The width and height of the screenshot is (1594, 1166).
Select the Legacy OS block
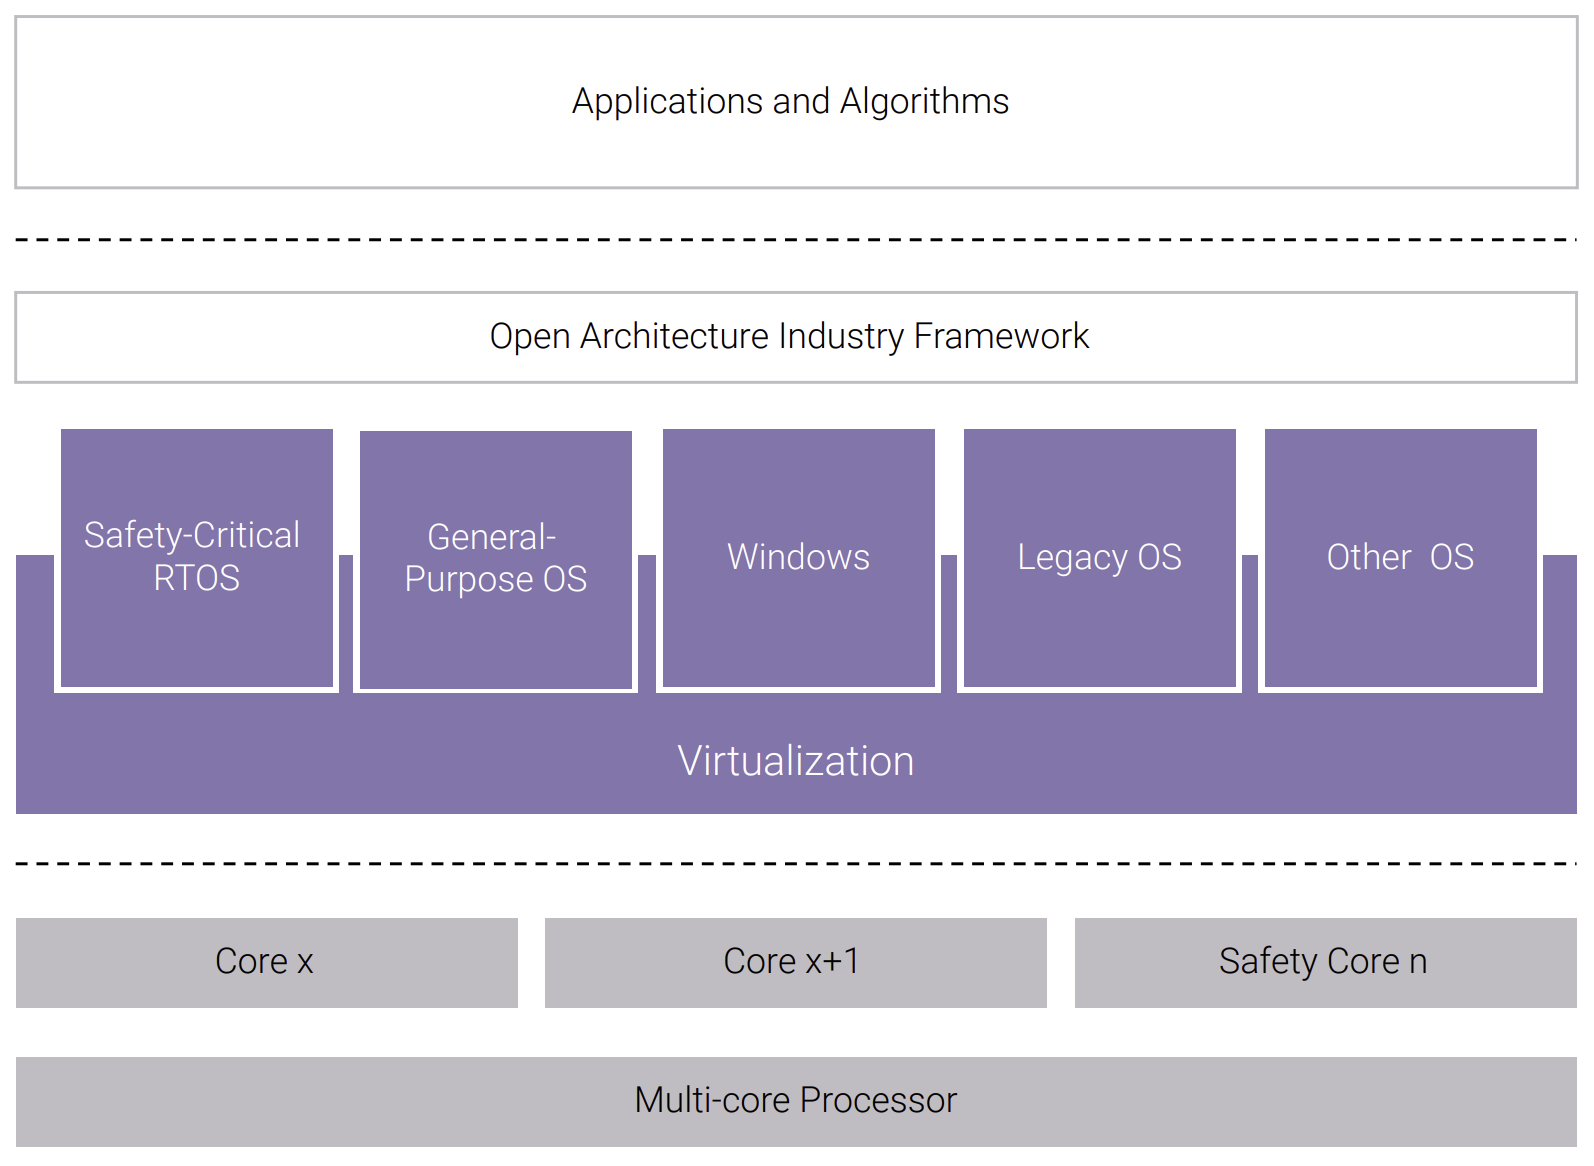coord(1100,558)
